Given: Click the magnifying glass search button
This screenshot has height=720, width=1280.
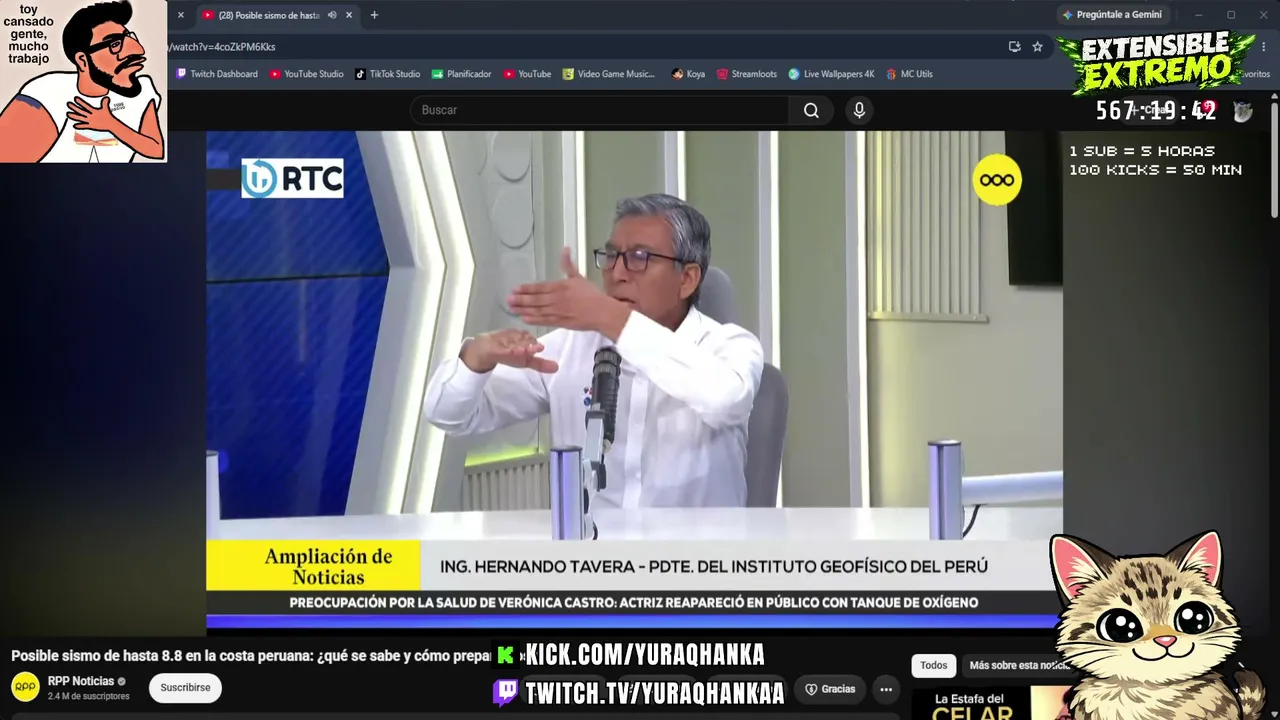Looking at the screenshot, I should pyautogui.click(x=812, y=110).
